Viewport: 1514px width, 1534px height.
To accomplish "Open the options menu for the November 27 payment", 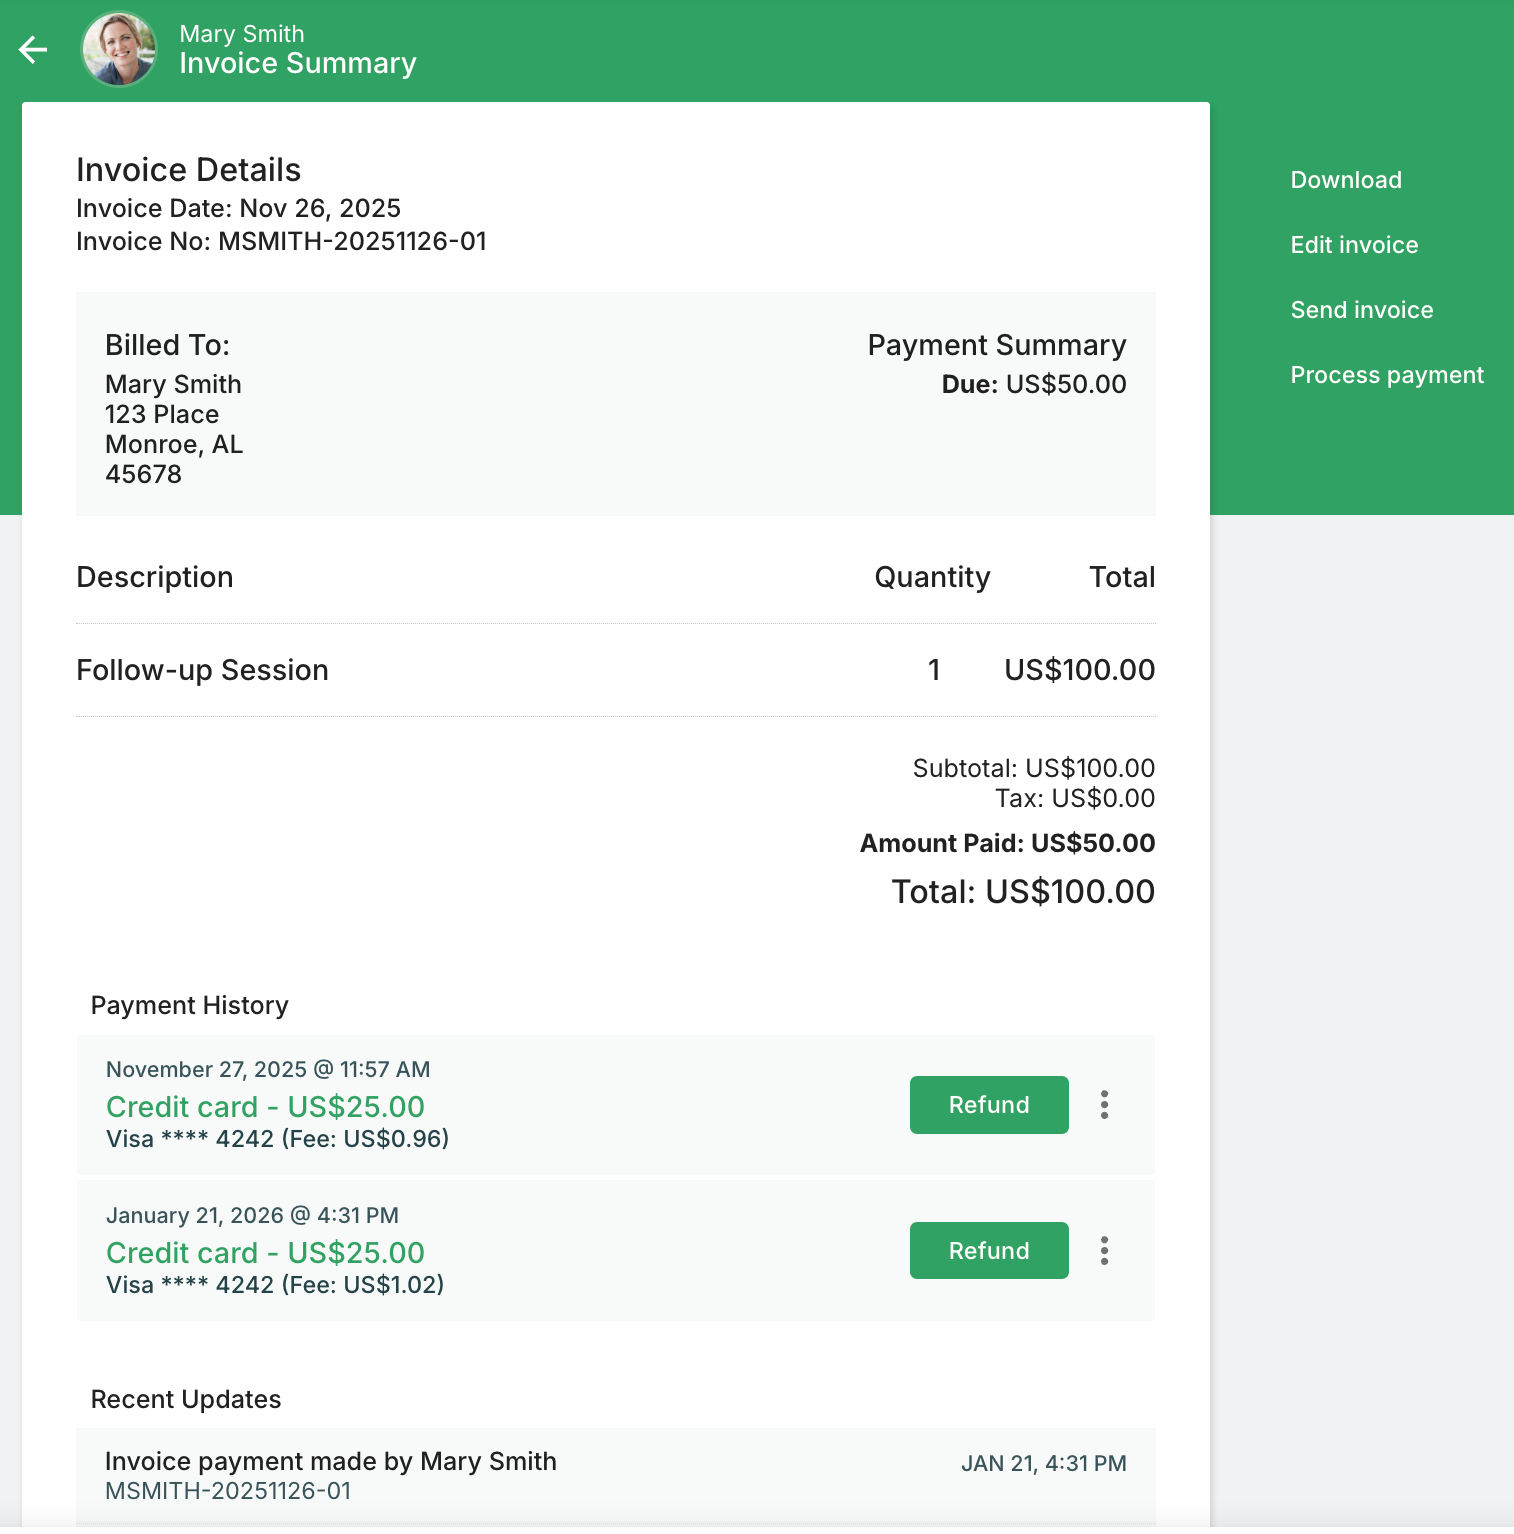I will click(x=1104, y=1105).
